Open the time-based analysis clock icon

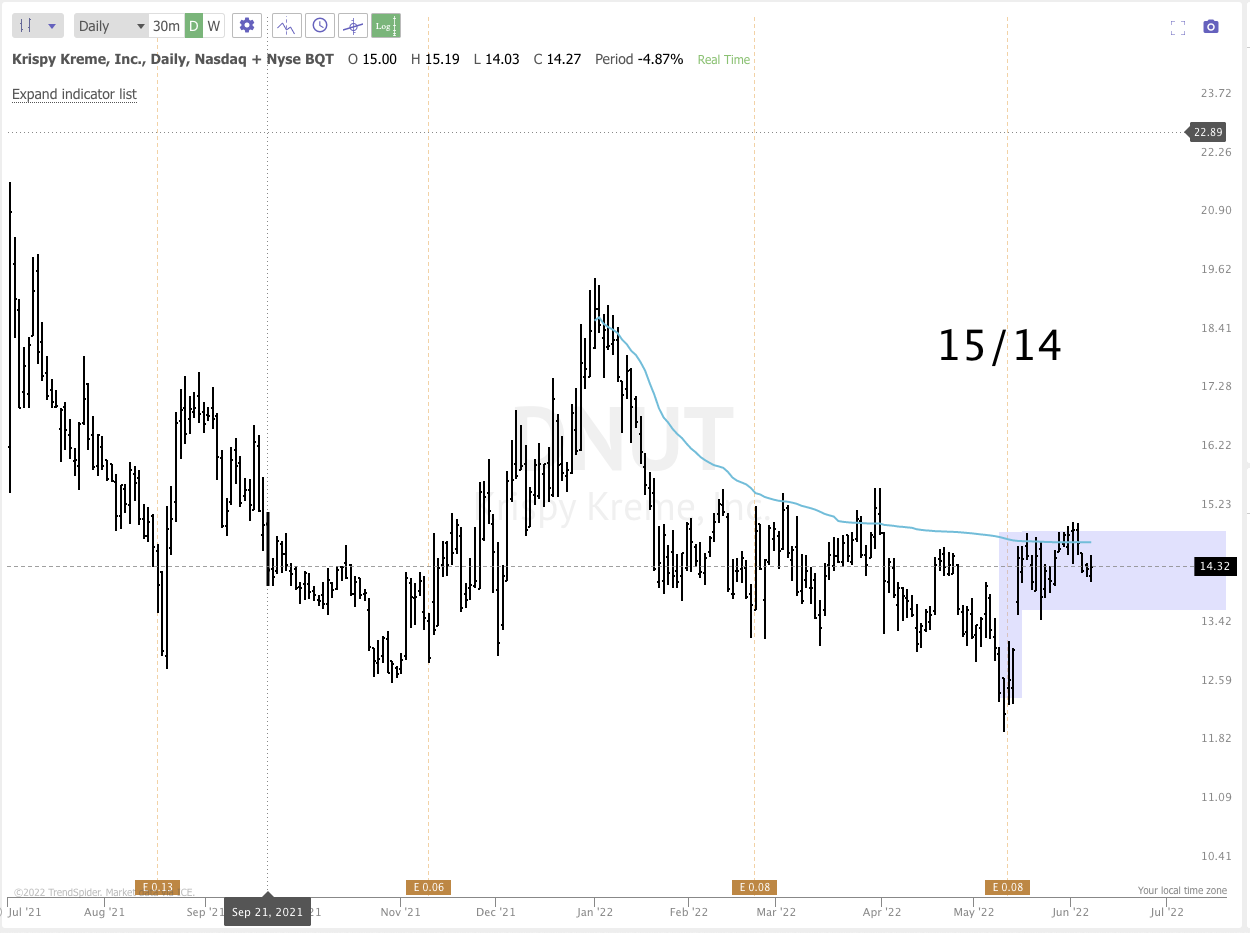tap(320, 25)
